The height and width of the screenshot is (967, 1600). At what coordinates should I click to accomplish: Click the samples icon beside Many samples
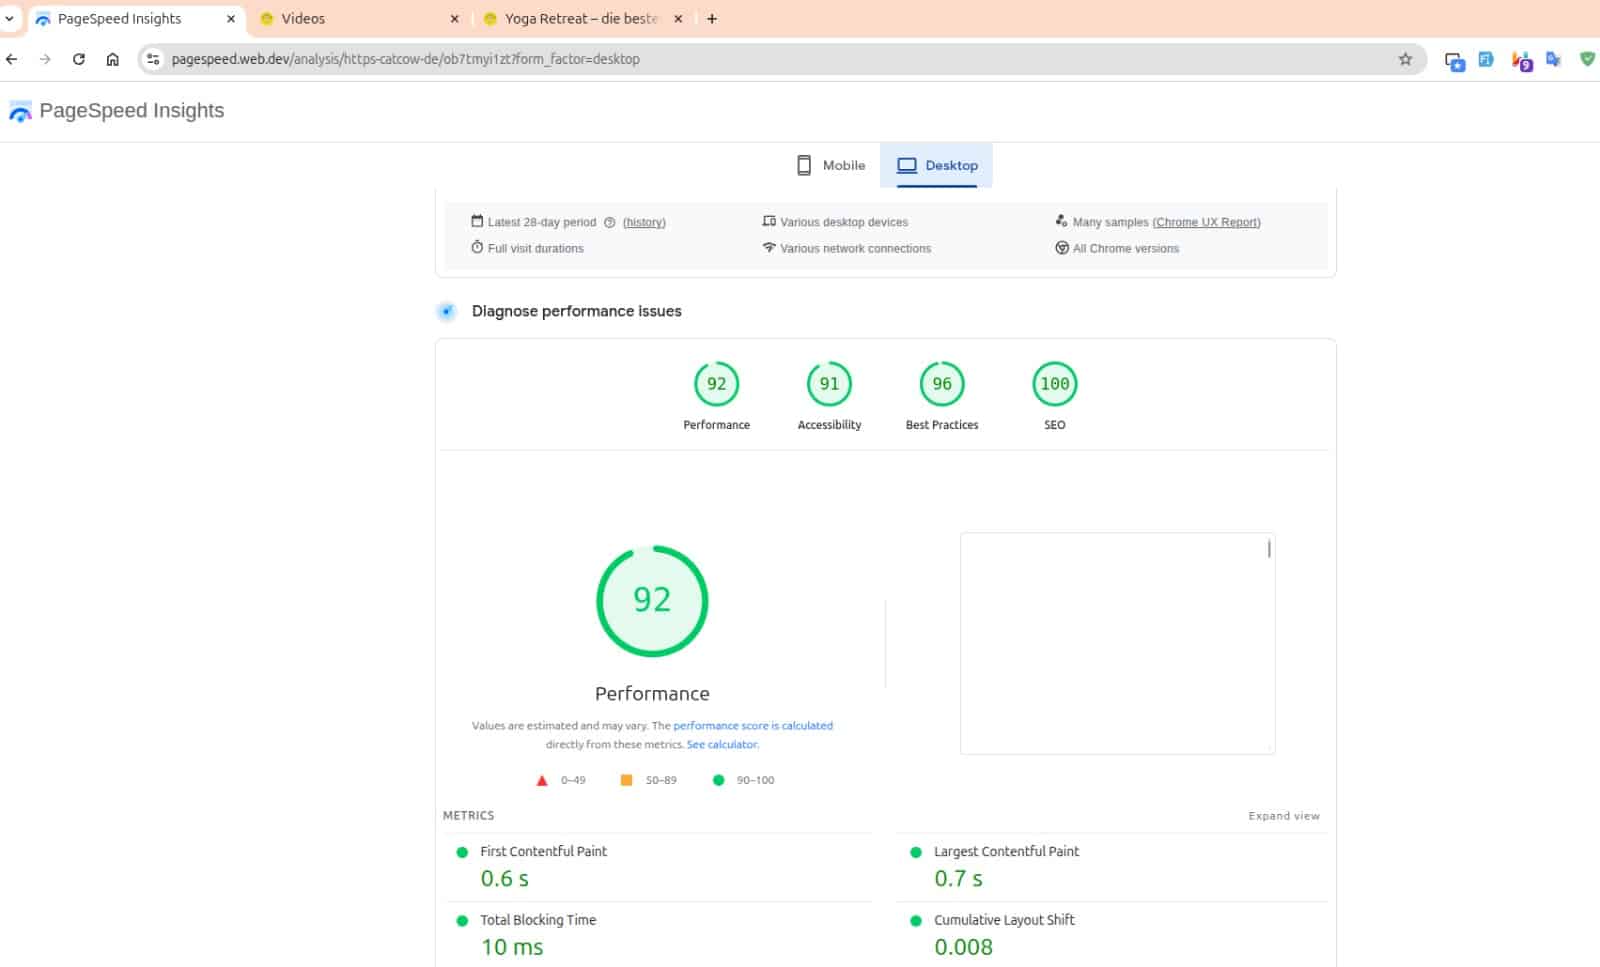(x=1062, y=221)
